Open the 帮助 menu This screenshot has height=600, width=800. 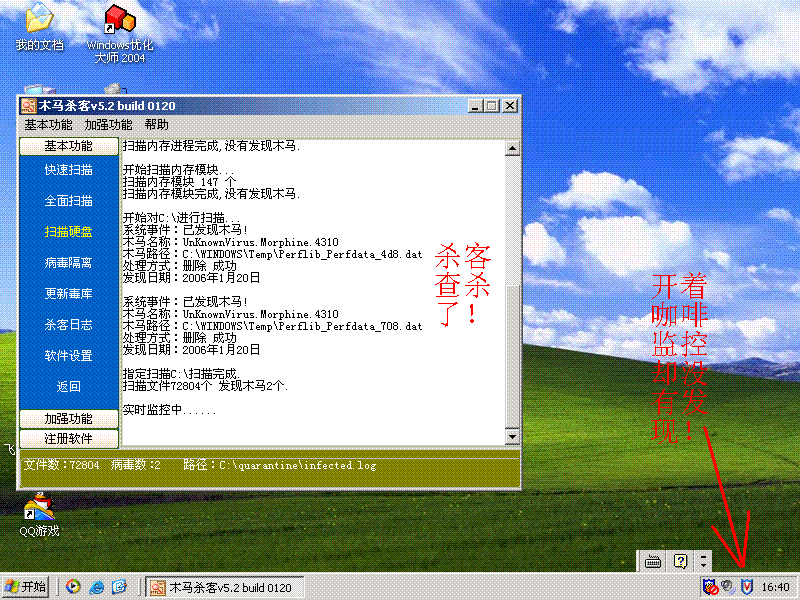click(x=156, y=124)
